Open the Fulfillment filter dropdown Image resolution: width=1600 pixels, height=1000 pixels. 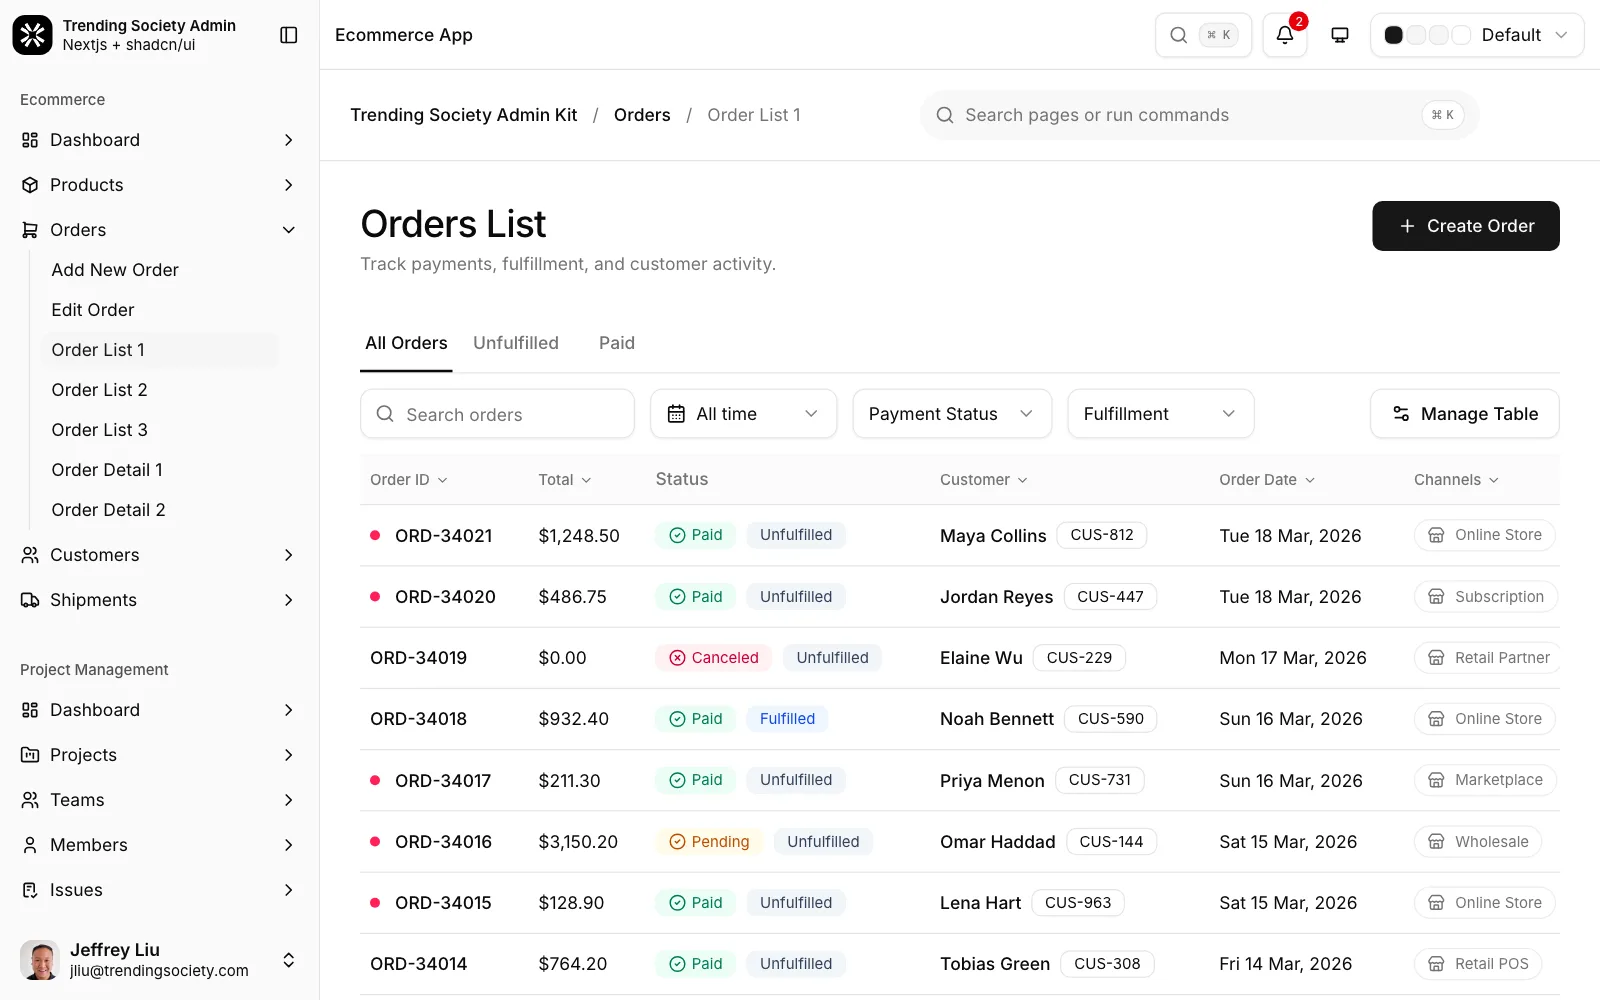1161,414
